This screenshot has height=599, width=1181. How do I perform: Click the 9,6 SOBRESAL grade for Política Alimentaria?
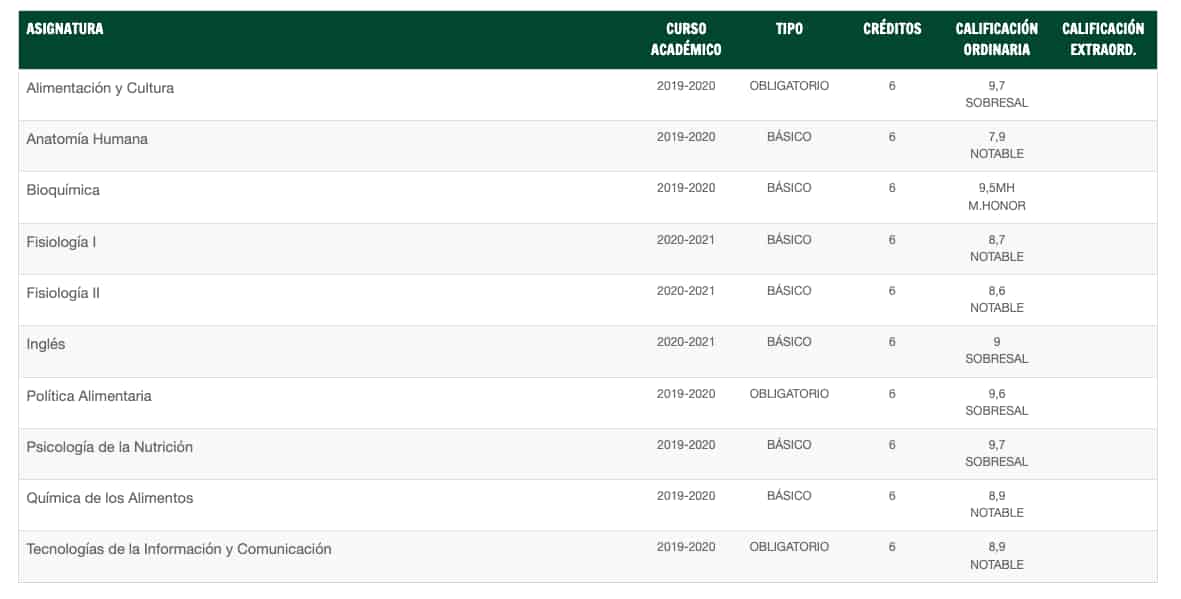[x=996, y=402]
